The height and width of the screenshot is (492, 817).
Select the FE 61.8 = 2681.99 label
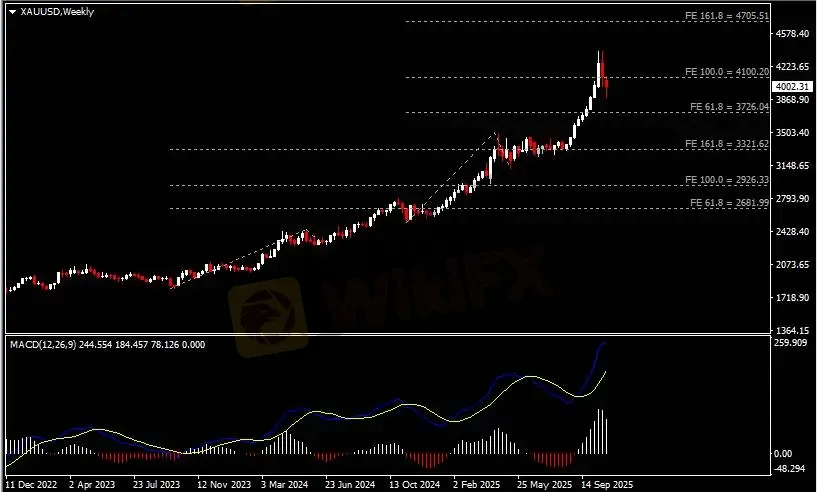click(729, 203)
